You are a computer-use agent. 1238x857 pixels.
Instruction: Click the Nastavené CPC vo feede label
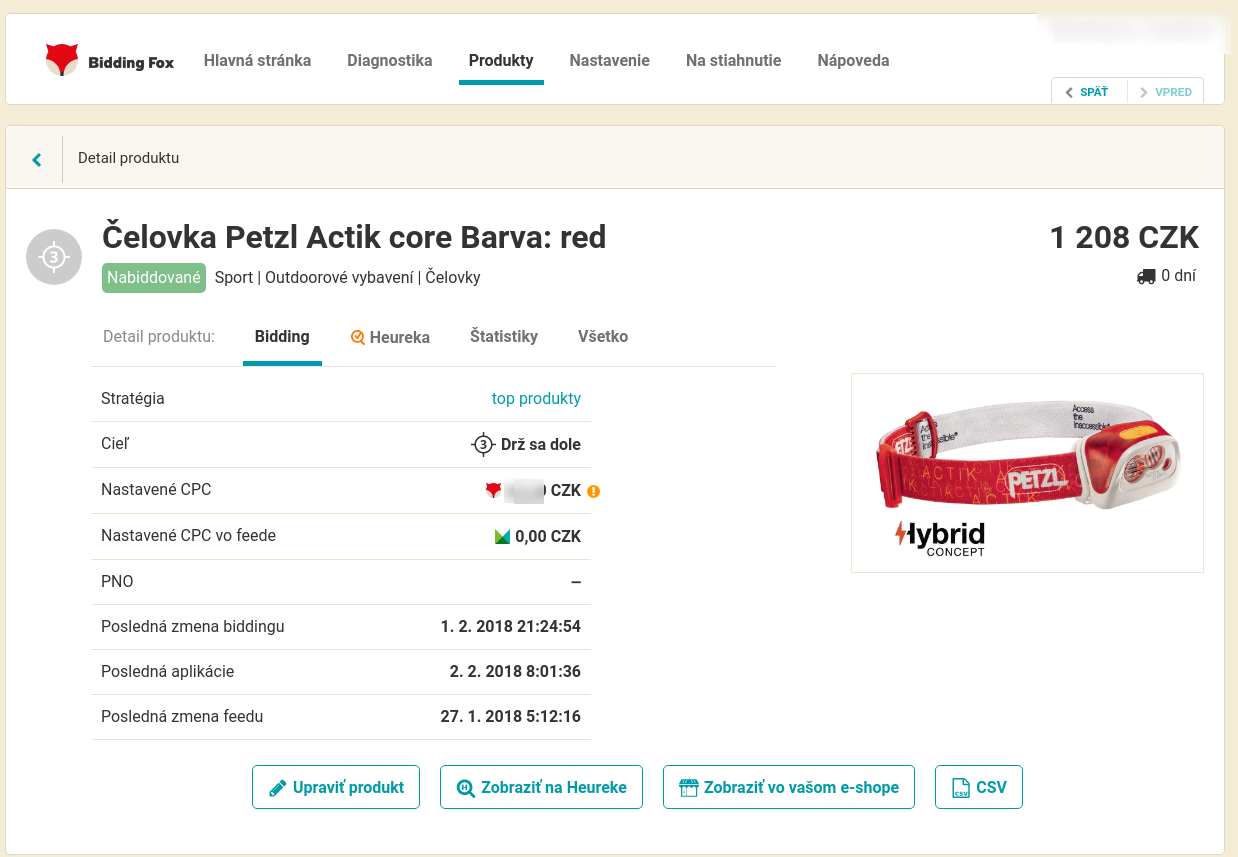click(x=188, y=536)
